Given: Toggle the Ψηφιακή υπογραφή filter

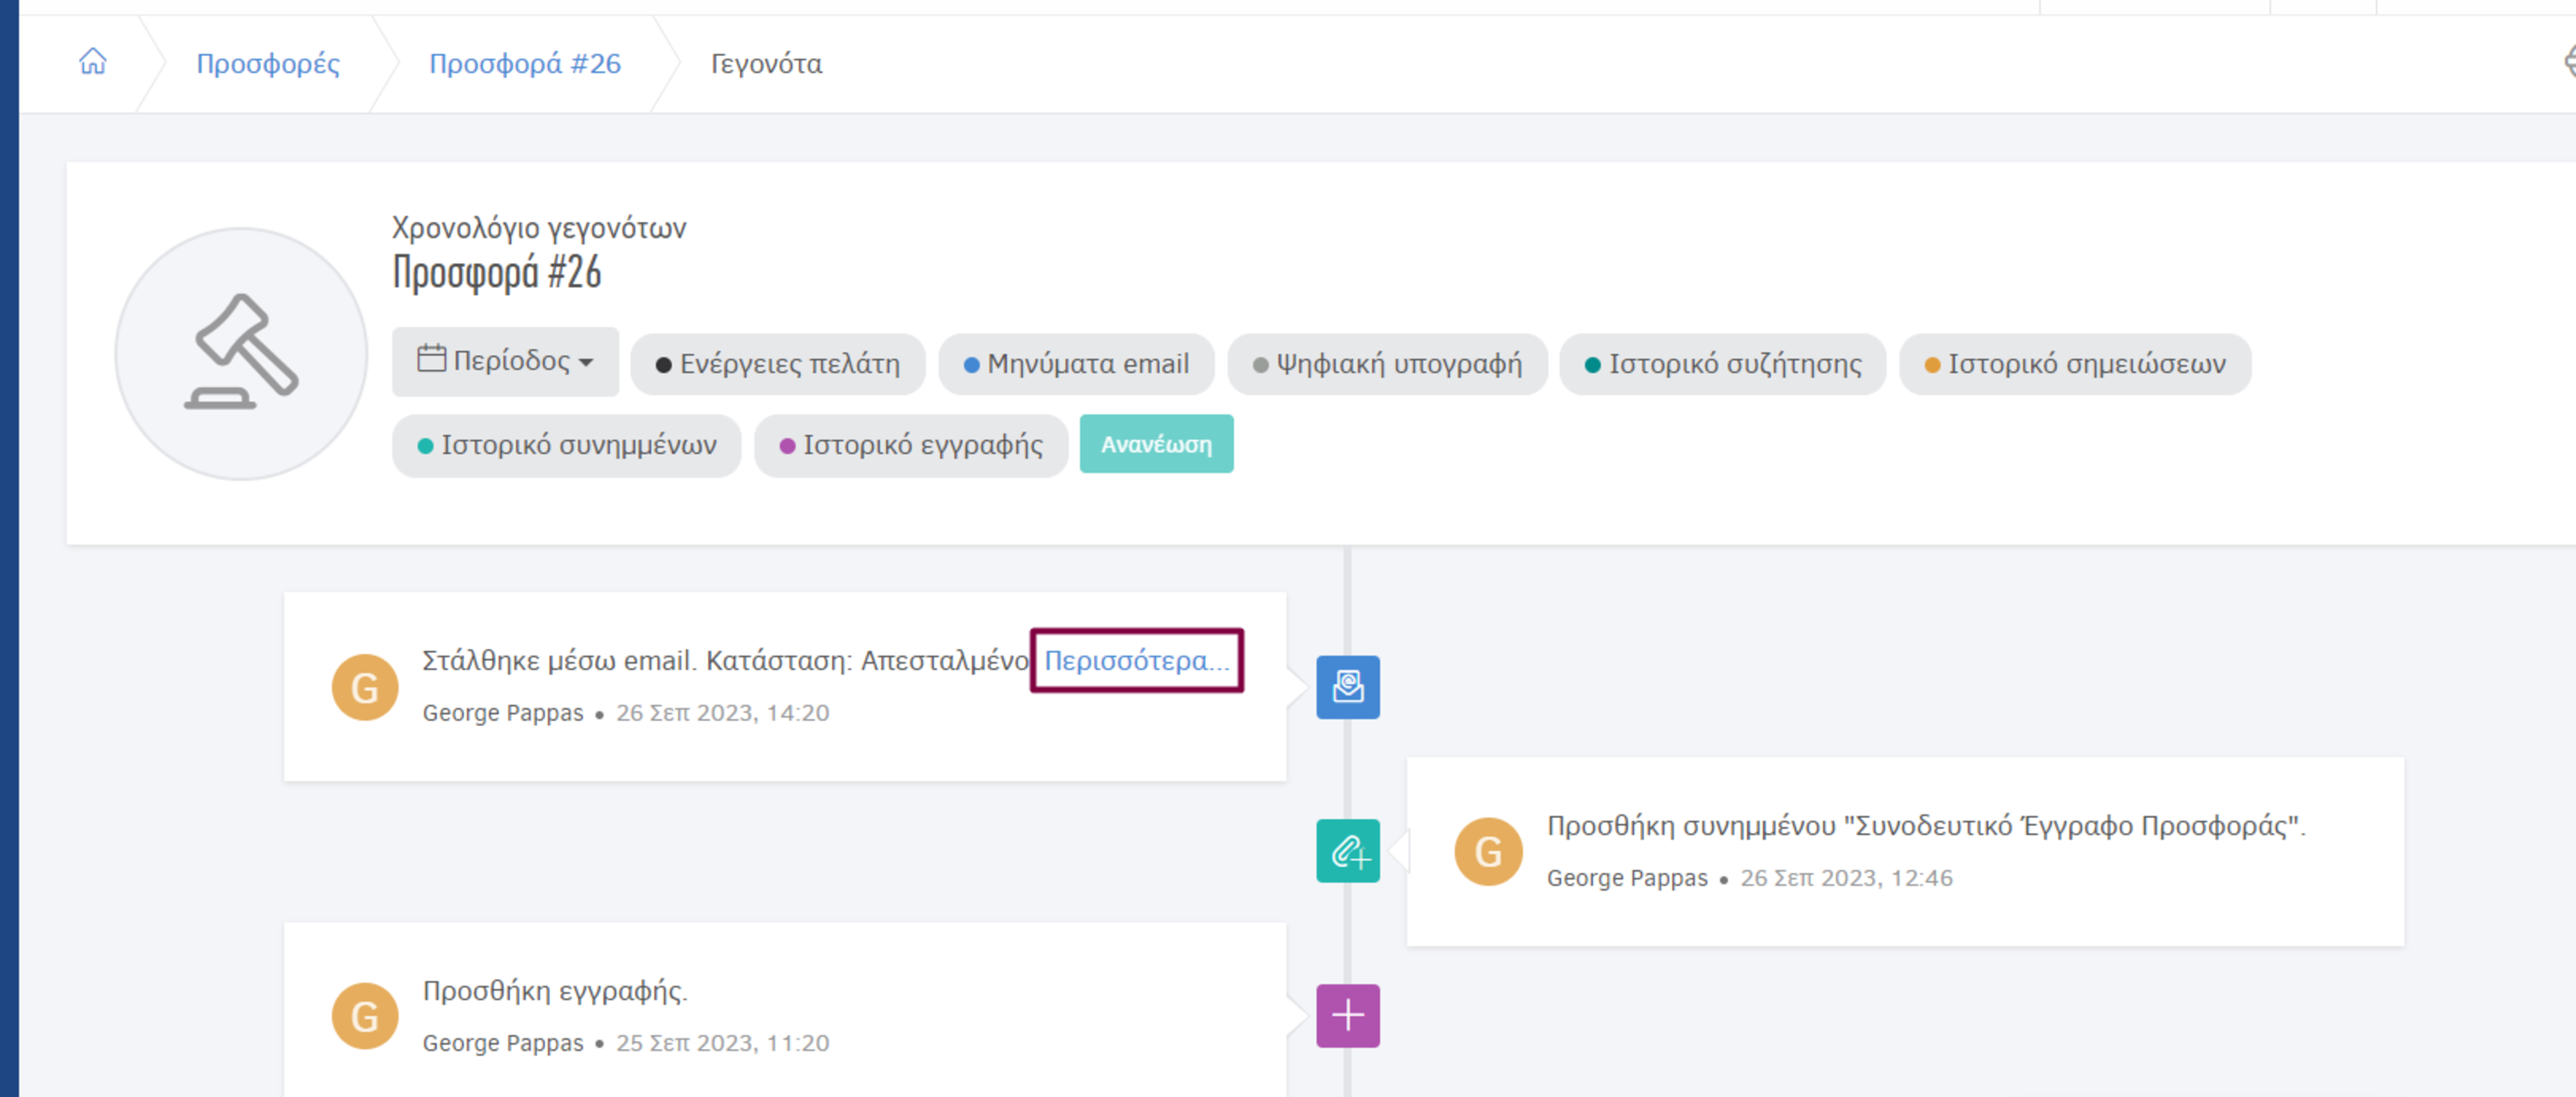Looking at the screenshot, I should click(x=1387, y=364).
